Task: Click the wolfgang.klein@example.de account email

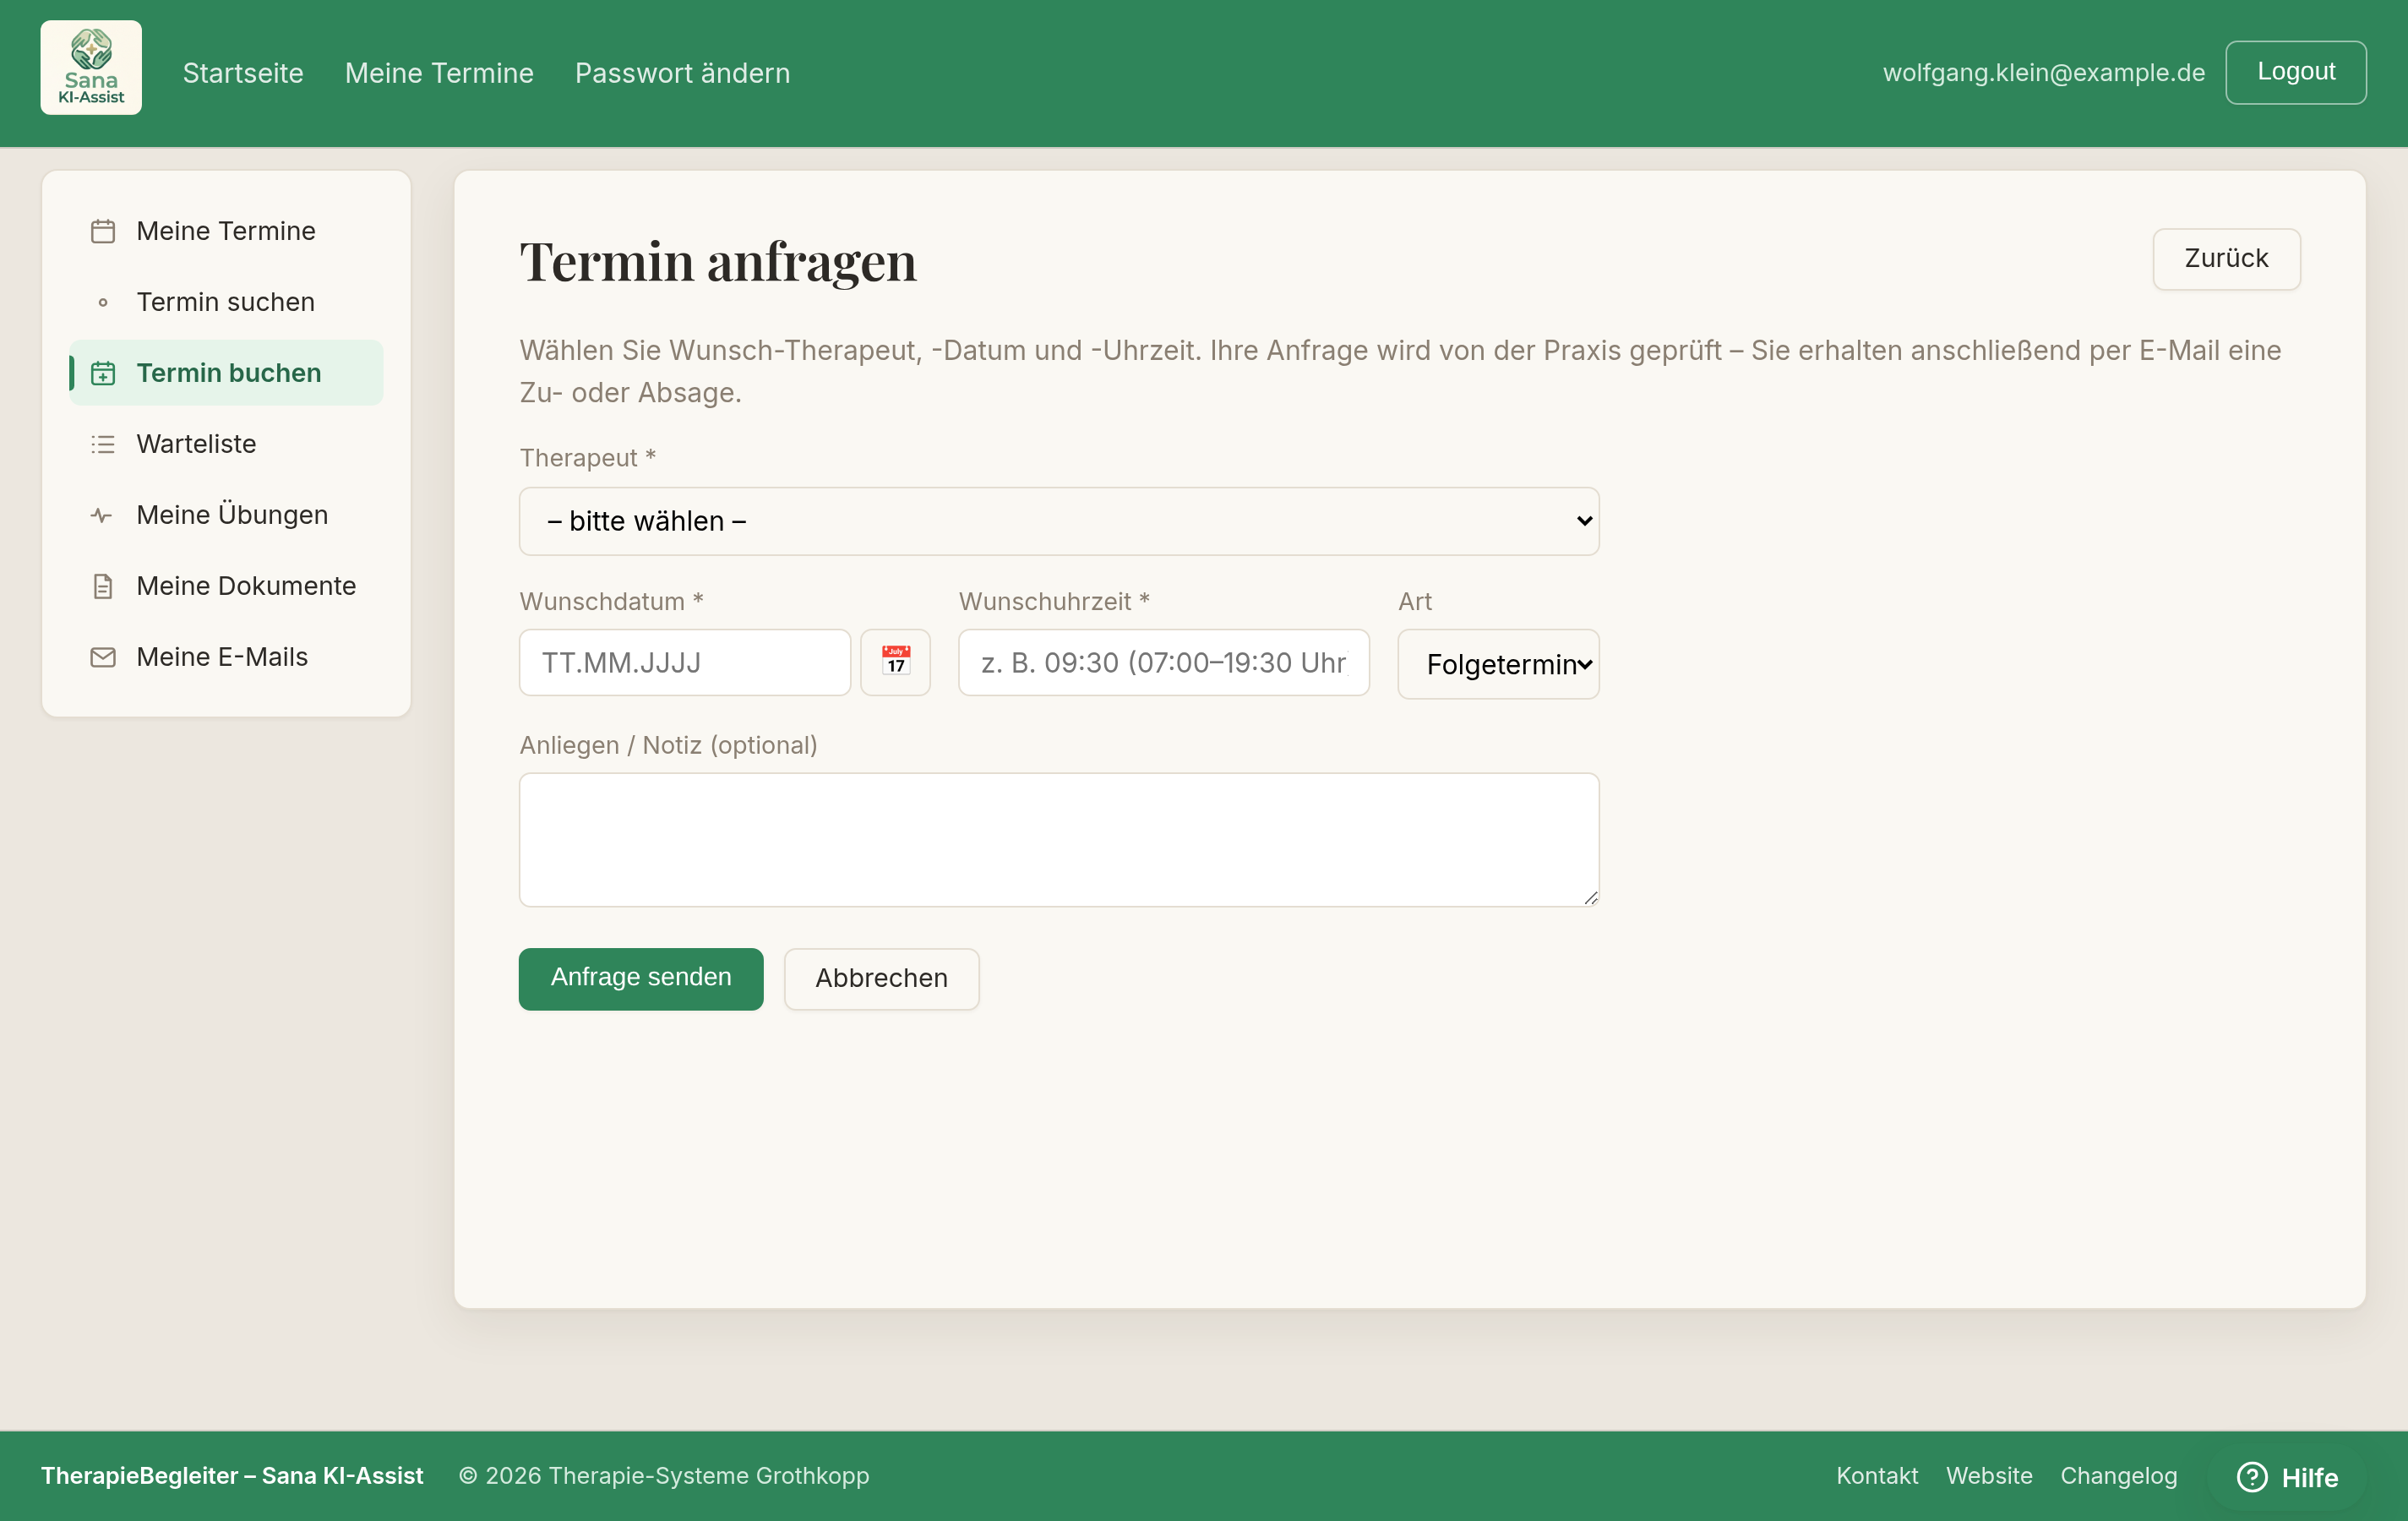Action: 2043,73
